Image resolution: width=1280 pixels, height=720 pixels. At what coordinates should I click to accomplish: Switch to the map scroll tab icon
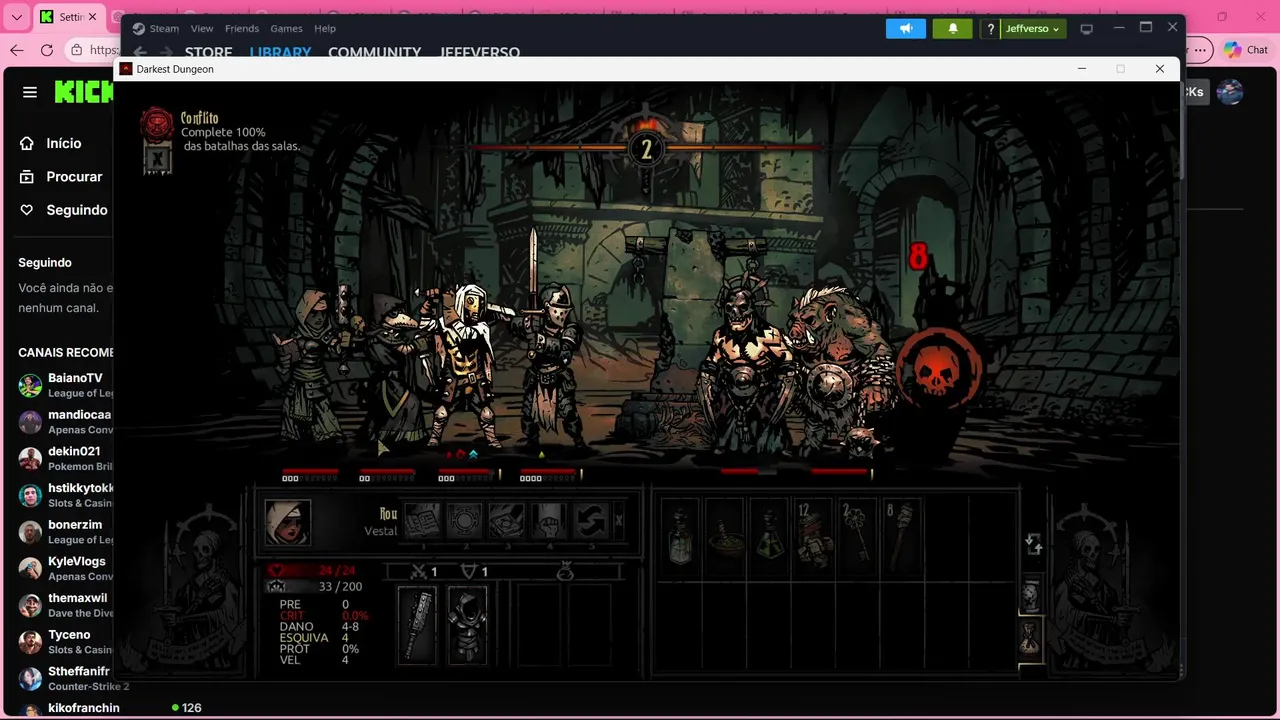point(1031,595)
